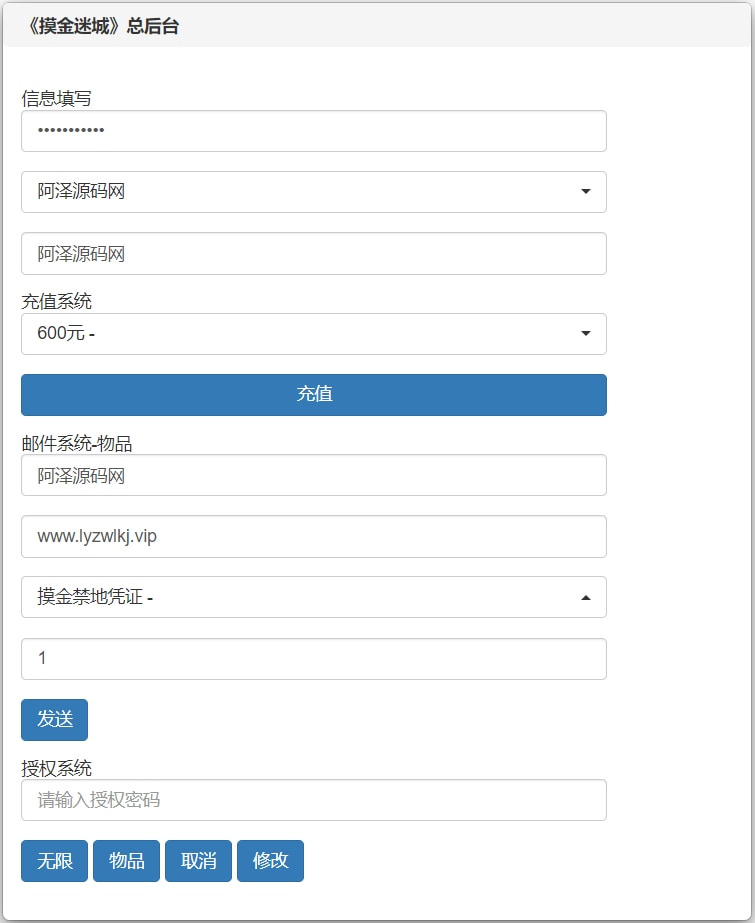Click the caret arrow on the 600元 dropdown
The image size is (755, 923).
point(586,334)
